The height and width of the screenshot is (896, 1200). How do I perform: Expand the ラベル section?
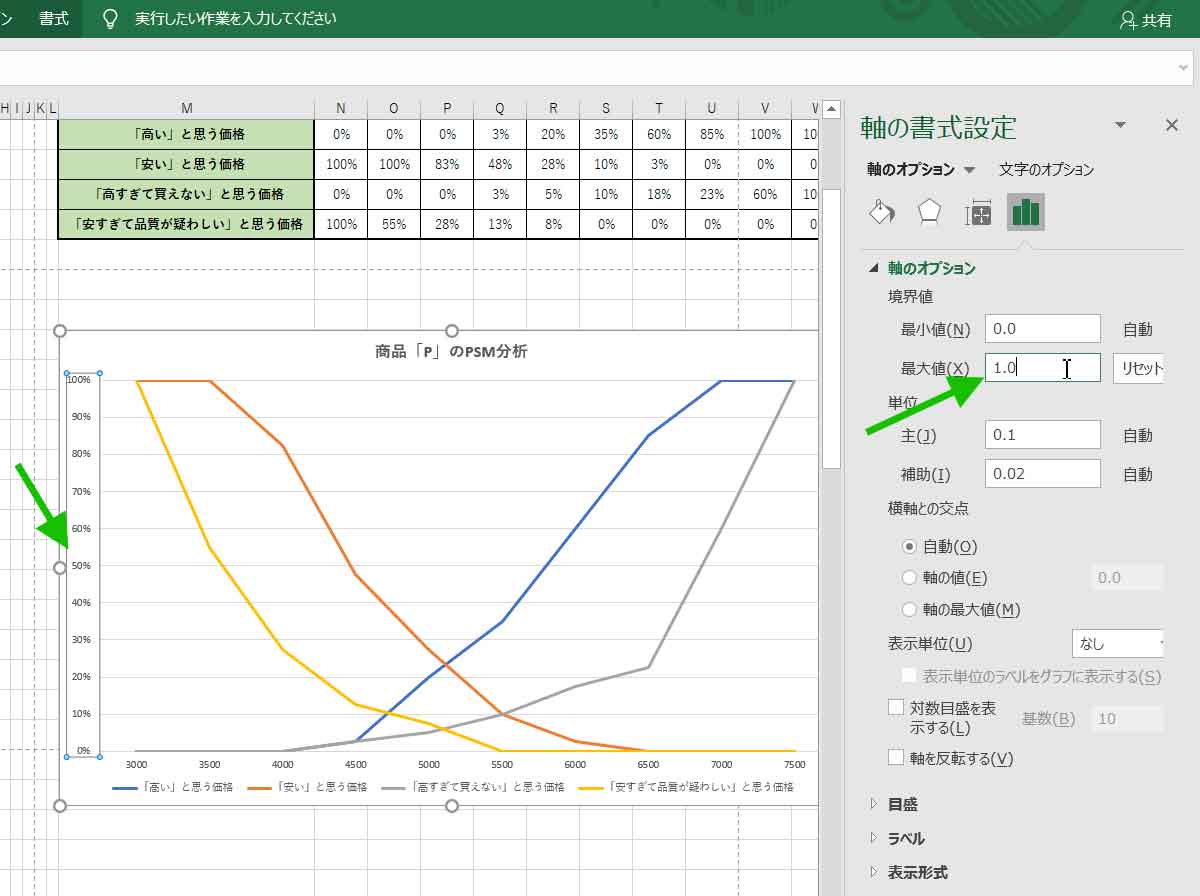pyautogui.click(x=874, y=838)
